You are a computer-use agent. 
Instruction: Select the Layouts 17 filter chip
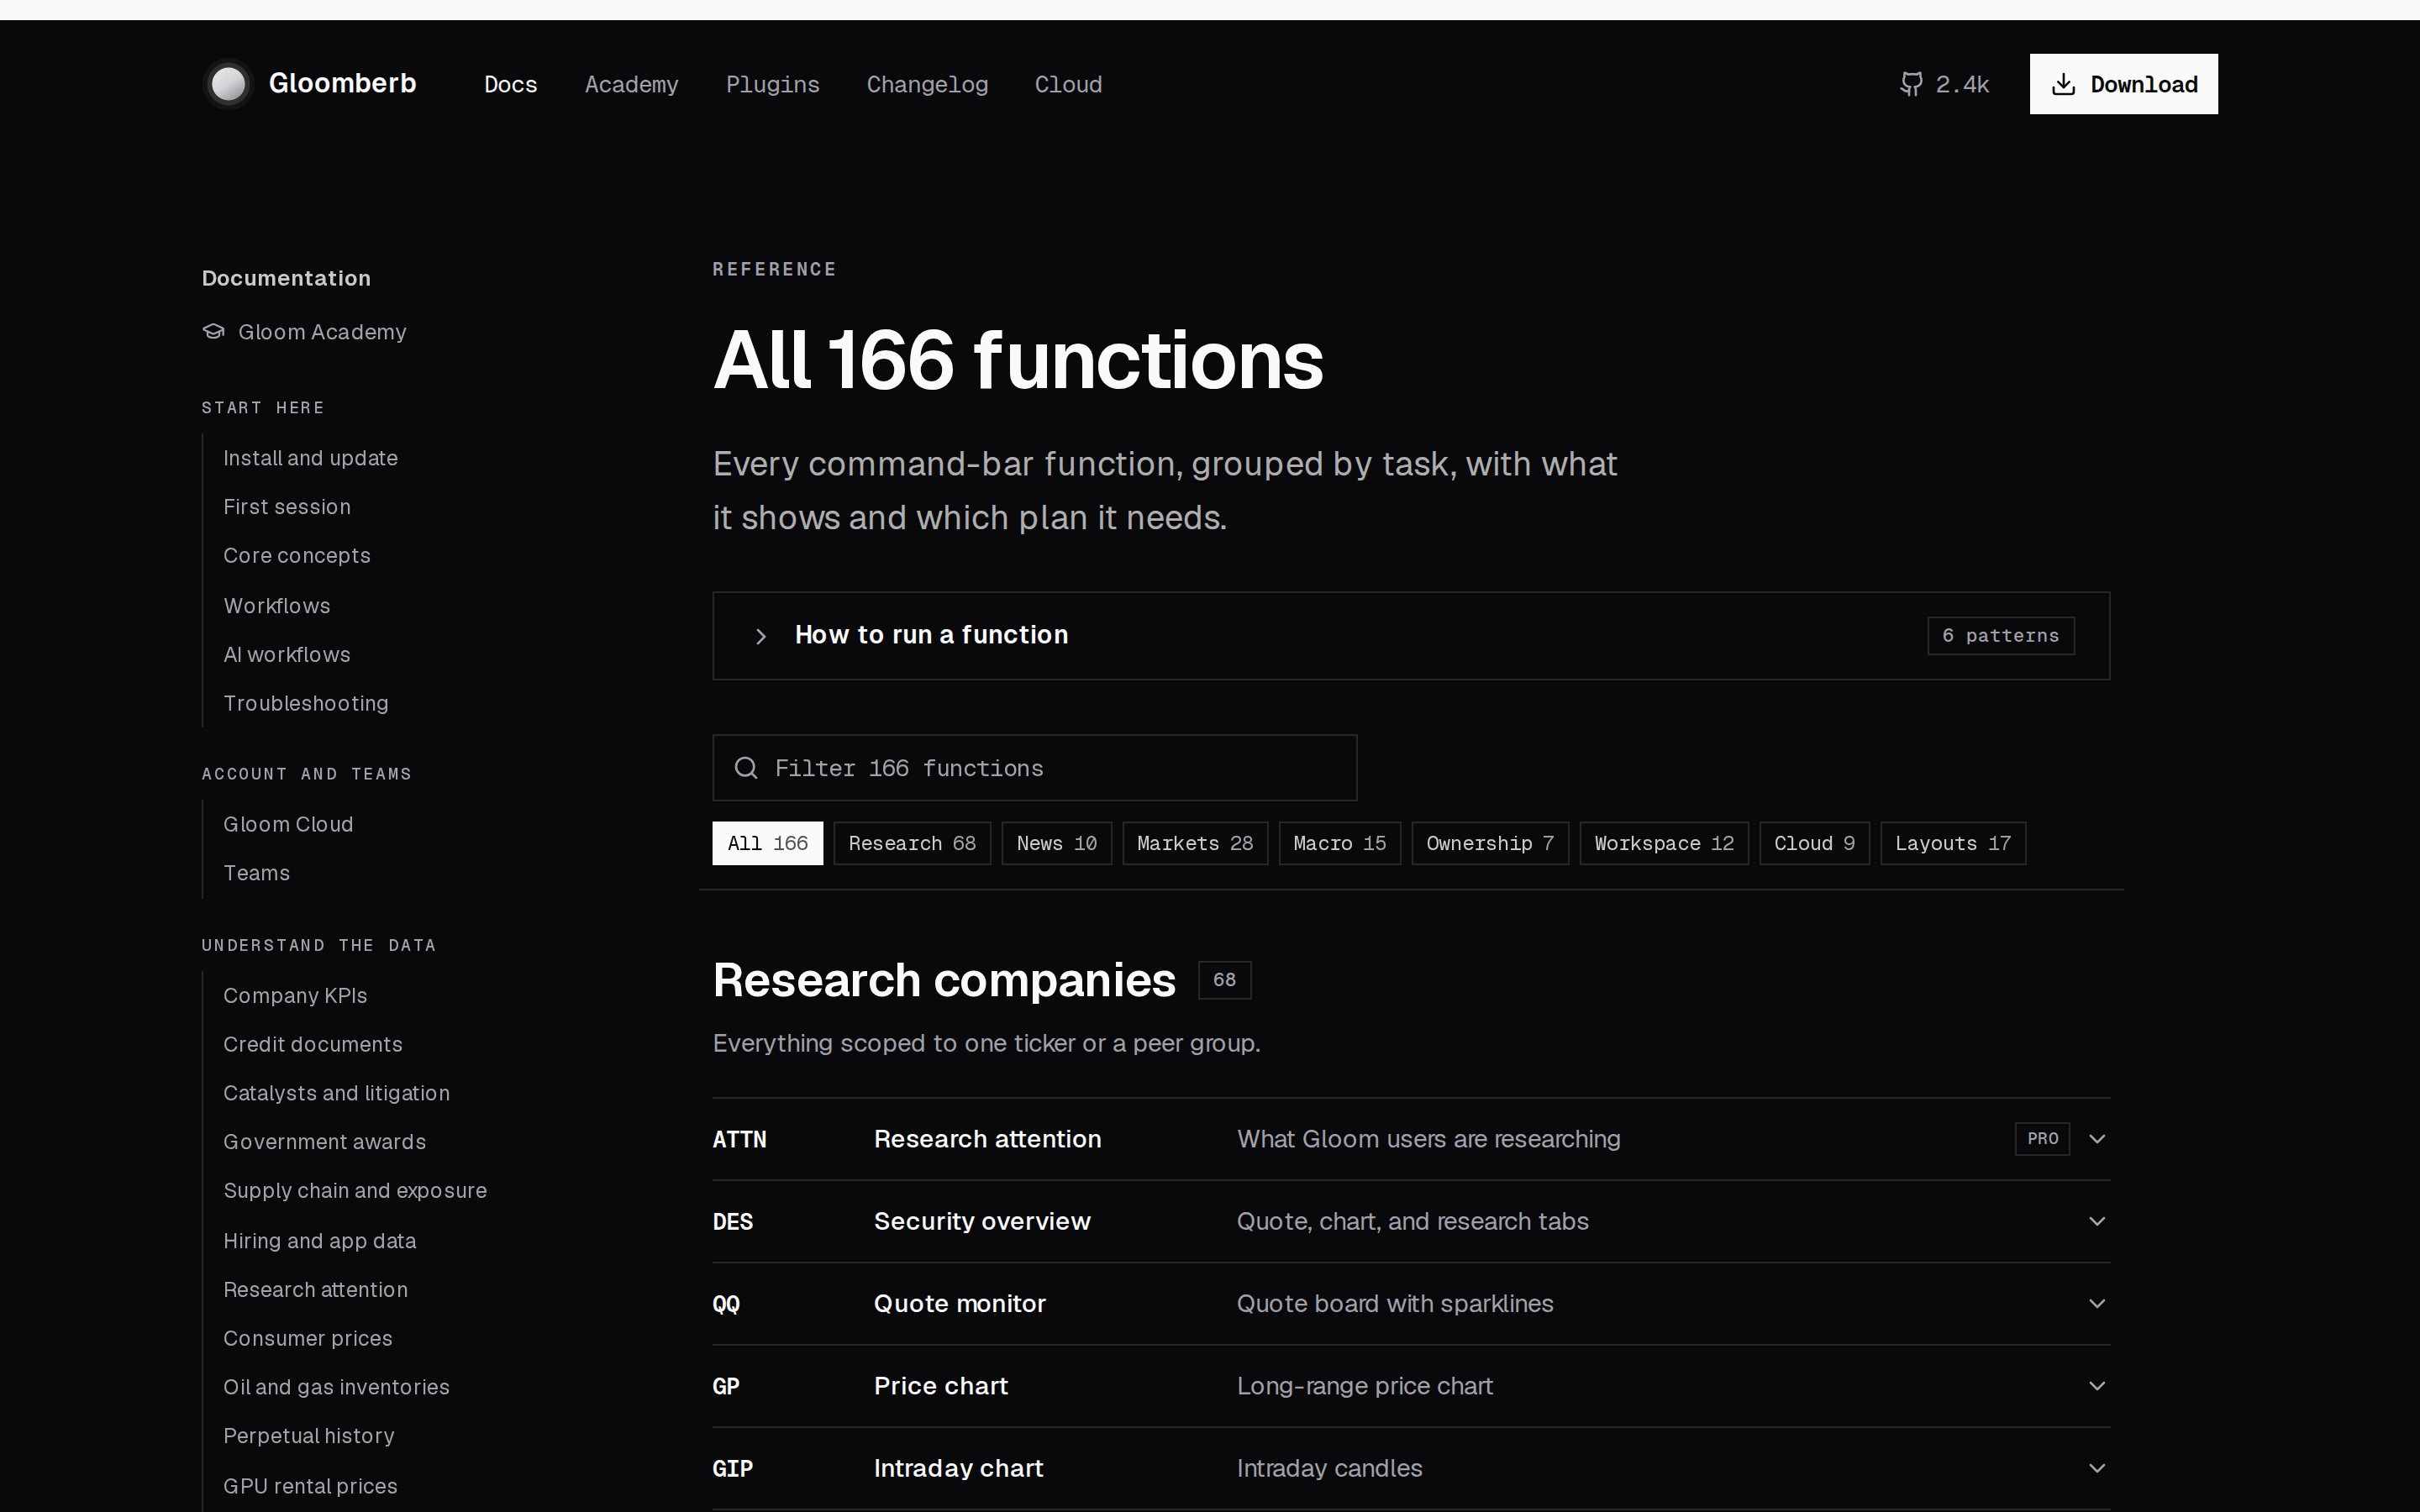coord(1953,843)
